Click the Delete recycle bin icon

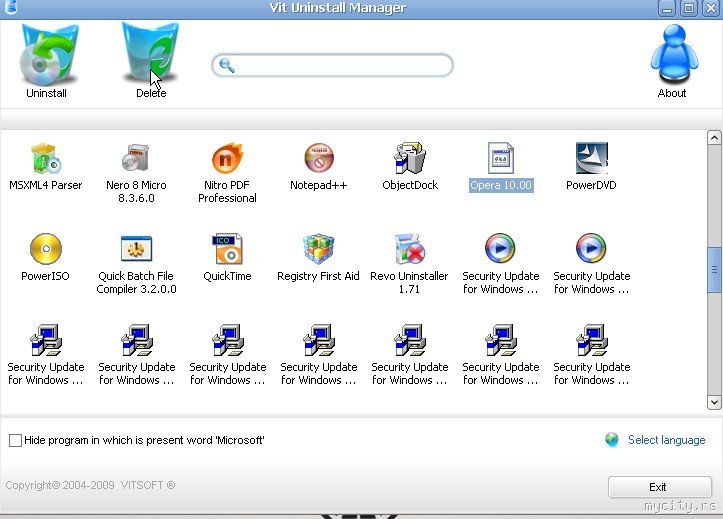(x=150, y=54)
